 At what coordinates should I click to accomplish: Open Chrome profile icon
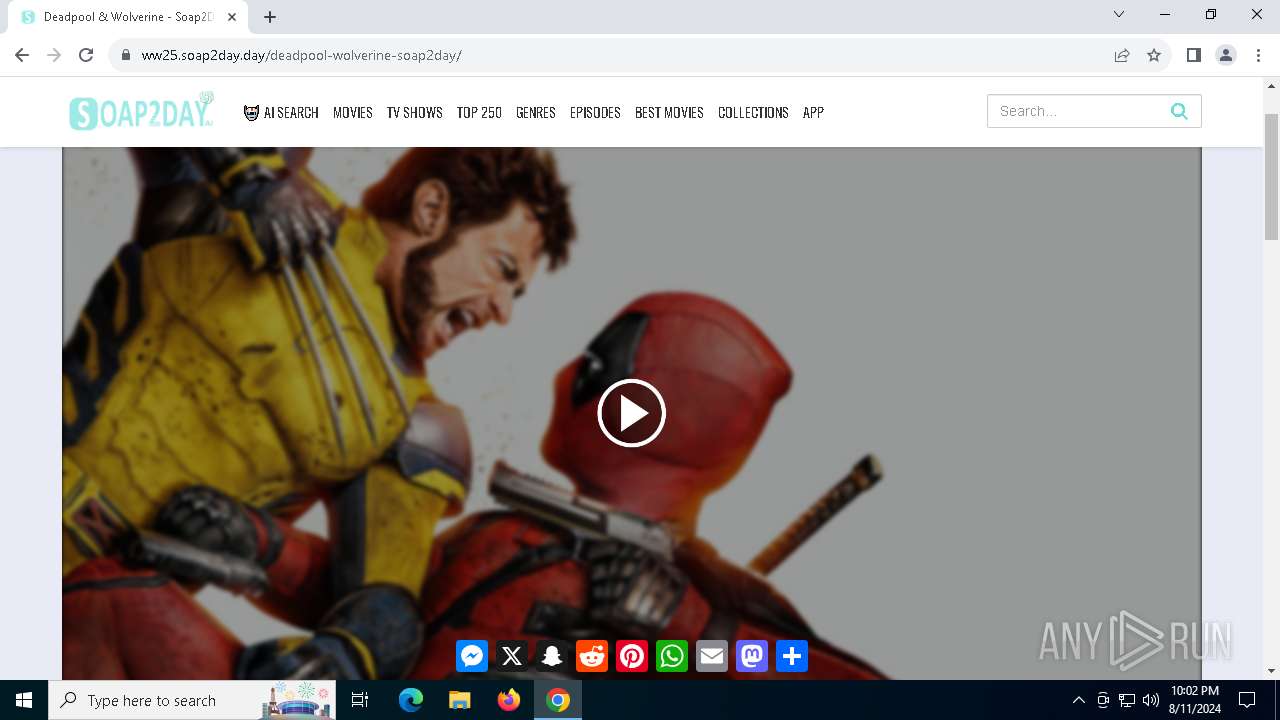[1226, 55]
